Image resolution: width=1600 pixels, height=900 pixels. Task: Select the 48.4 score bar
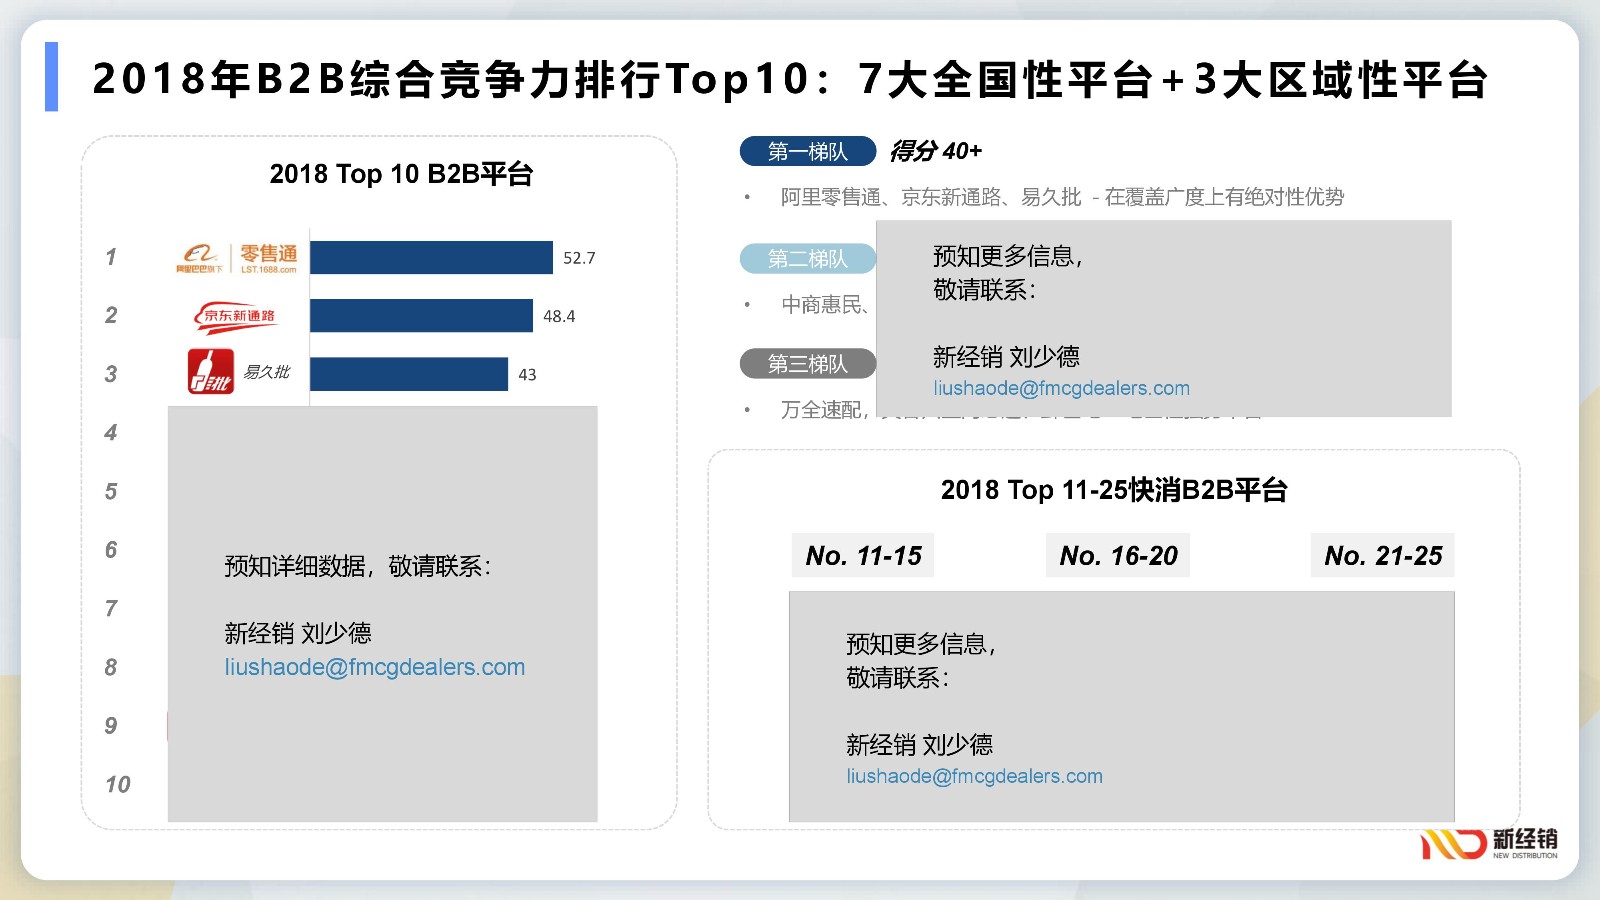[421, 316]
